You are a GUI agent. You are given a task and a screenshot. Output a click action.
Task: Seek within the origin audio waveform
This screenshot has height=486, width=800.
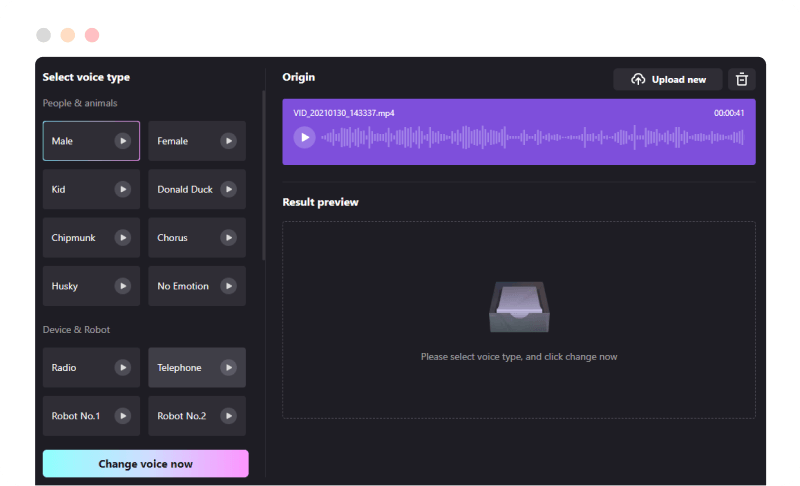(x=530, y=137)
